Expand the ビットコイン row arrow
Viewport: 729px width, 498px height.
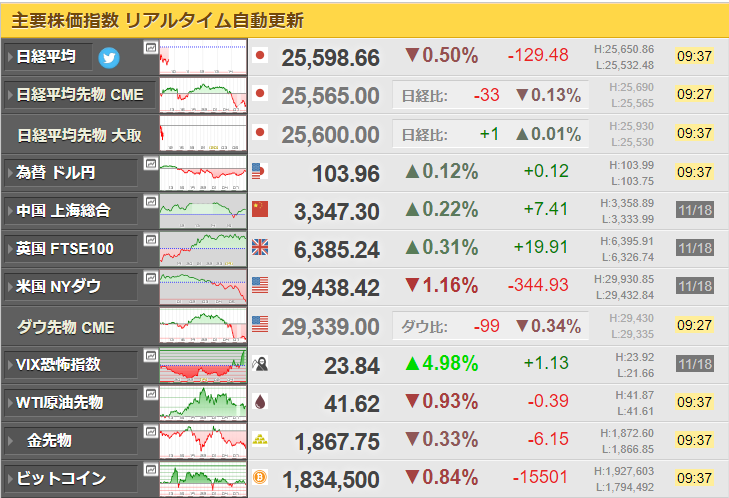click(x=10, y=478)
